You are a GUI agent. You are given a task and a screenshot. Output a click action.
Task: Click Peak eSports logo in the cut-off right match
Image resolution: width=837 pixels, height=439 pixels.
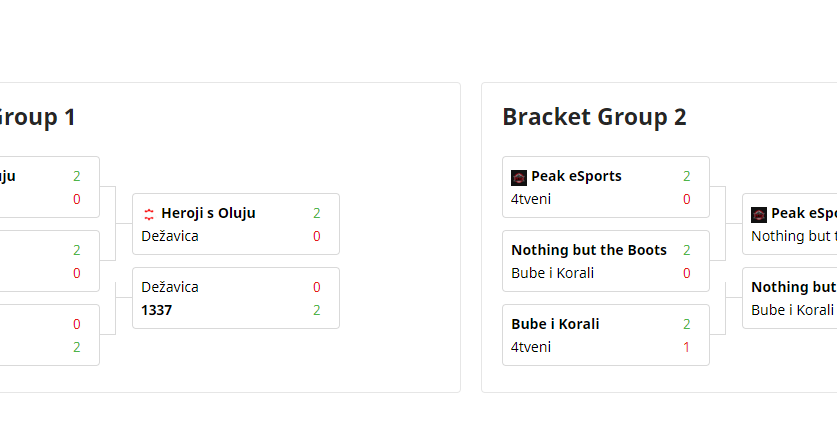point(759,214)
